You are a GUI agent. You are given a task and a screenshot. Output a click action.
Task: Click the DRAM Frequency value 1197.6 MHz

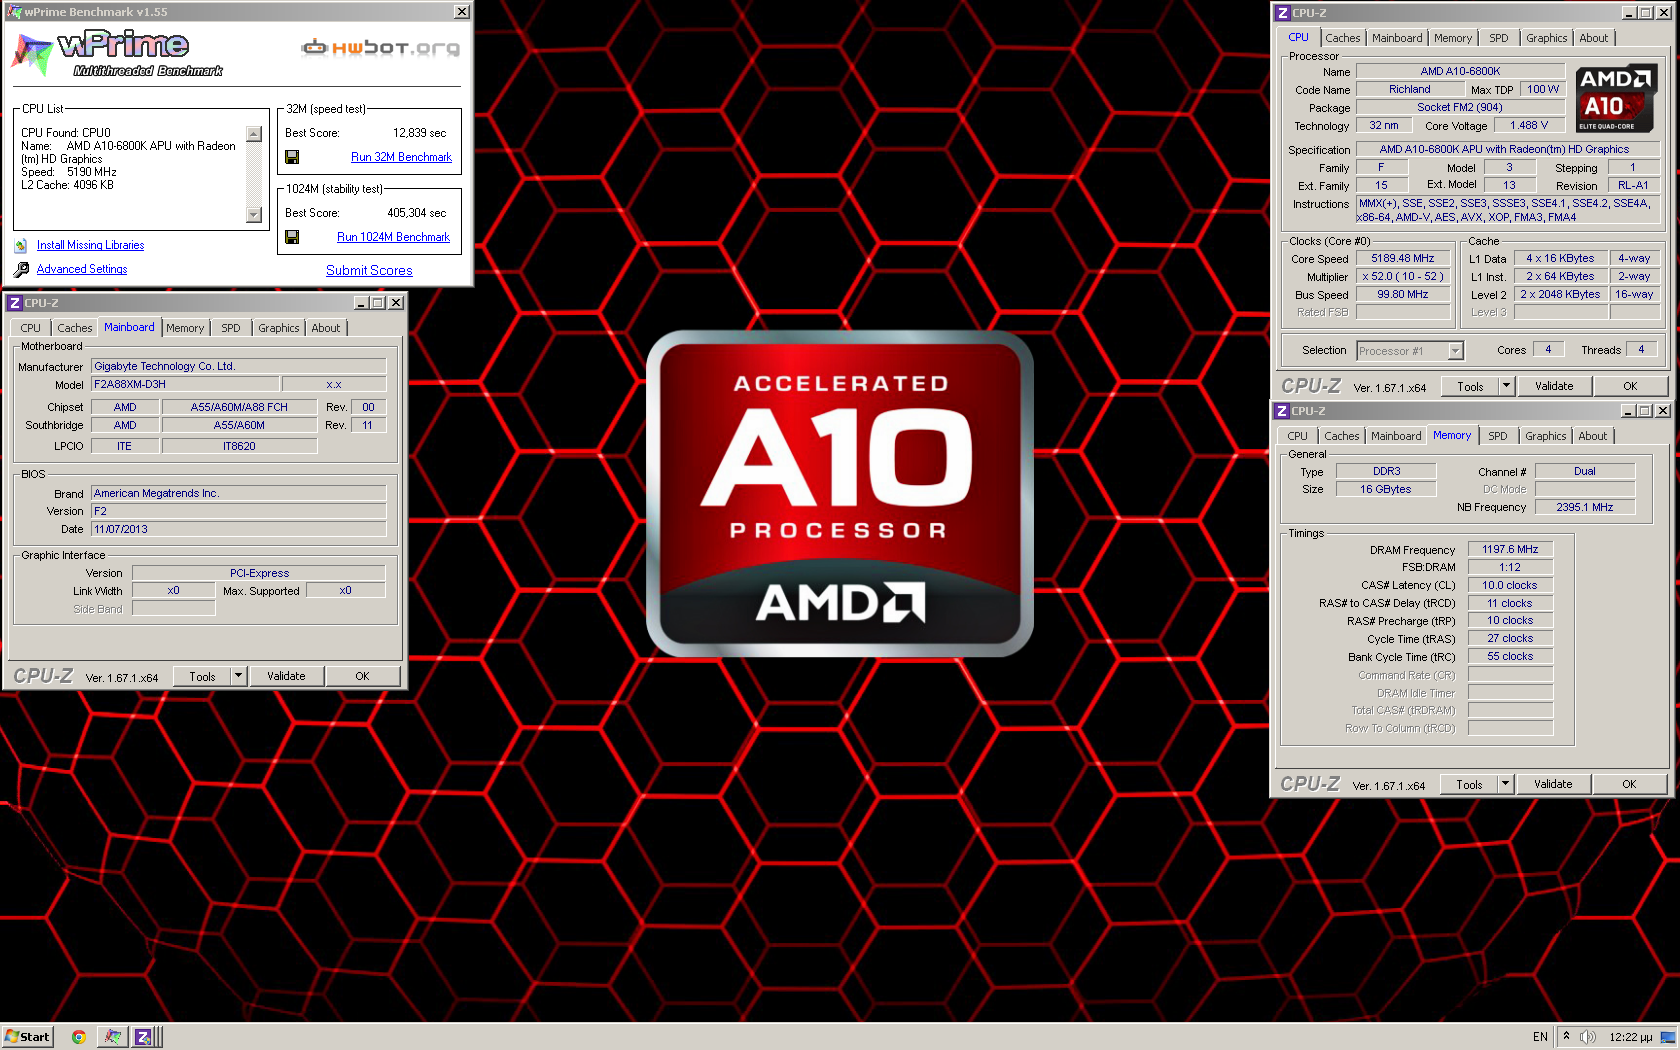click(x=1510, y=549)
